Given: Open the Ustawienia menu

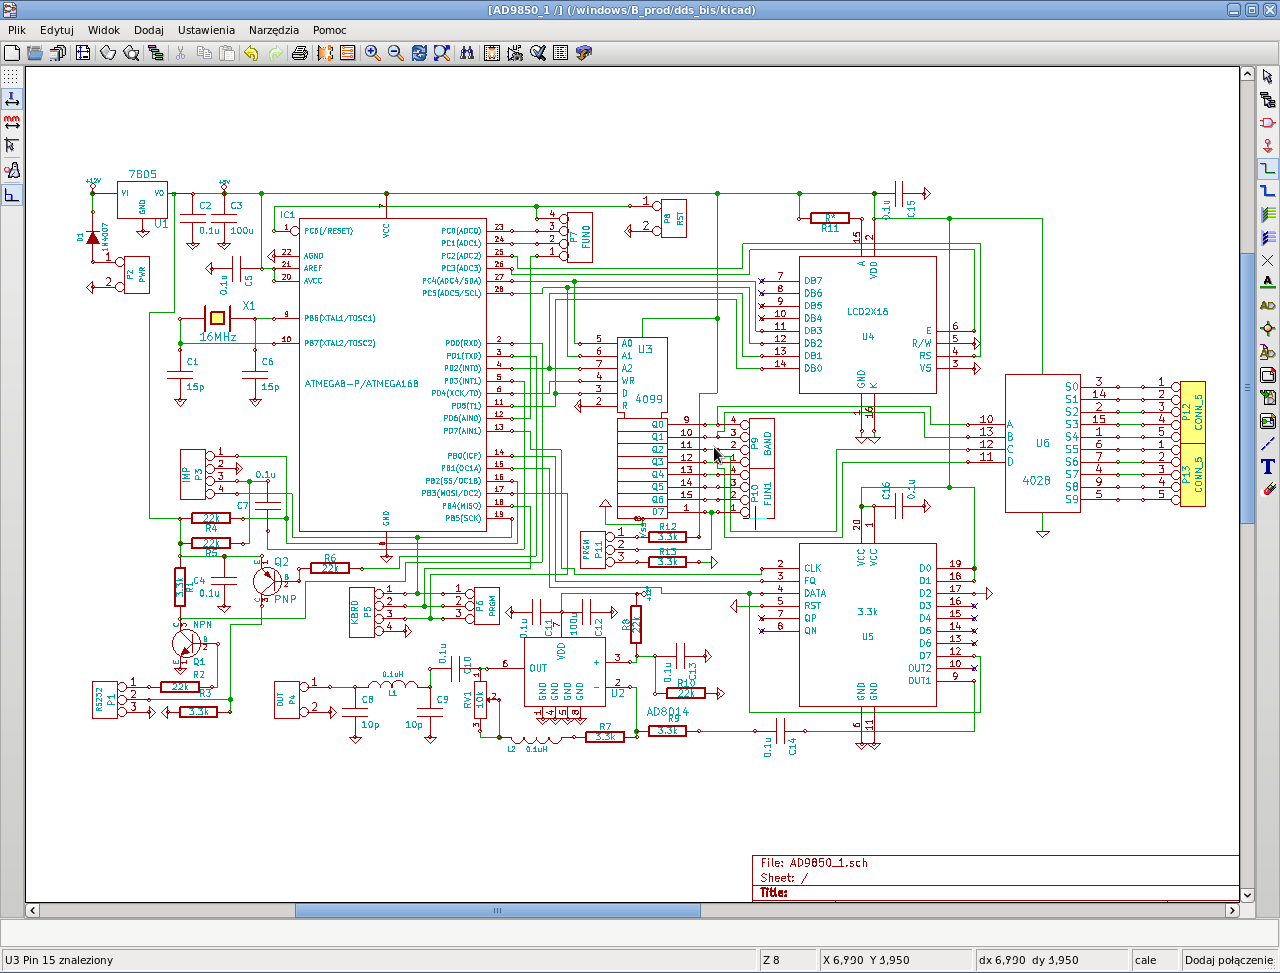Looking at the screenshot, I should 206,30.
